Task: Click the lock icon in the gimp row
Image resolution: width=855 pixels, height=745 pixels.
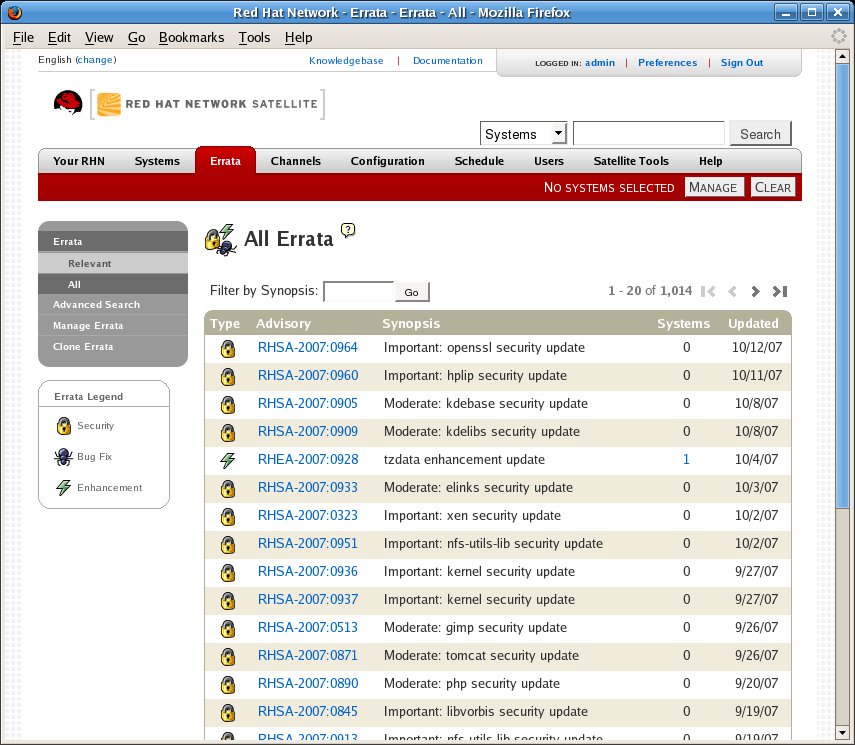Action: 228,628
